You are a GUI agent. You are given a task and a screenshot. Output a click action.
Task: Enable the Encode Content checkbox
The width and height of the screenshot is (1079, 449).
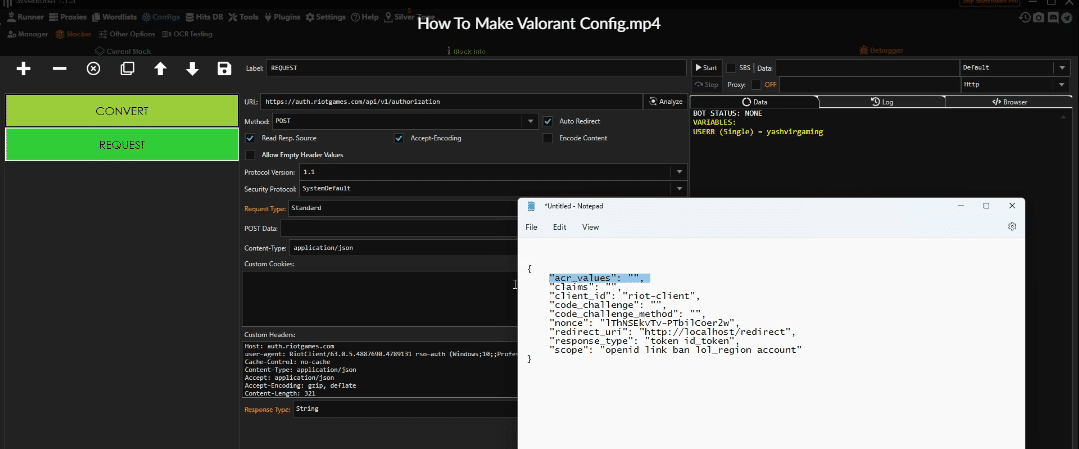[x=549, y=138]
